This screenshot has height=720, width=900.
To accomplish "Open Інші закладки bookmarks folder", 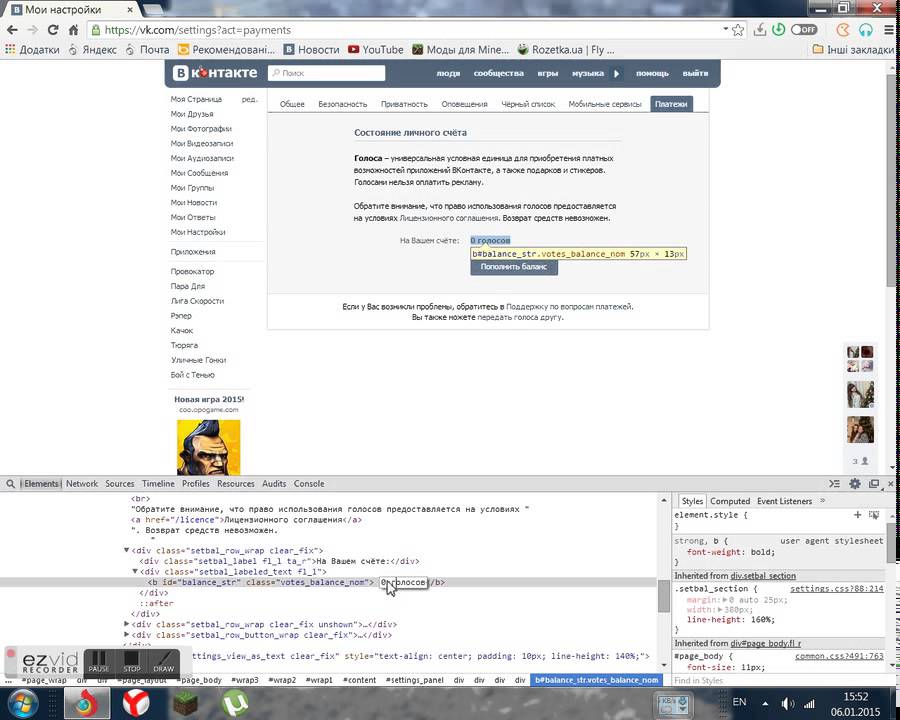I will click(x=853, y=50).
